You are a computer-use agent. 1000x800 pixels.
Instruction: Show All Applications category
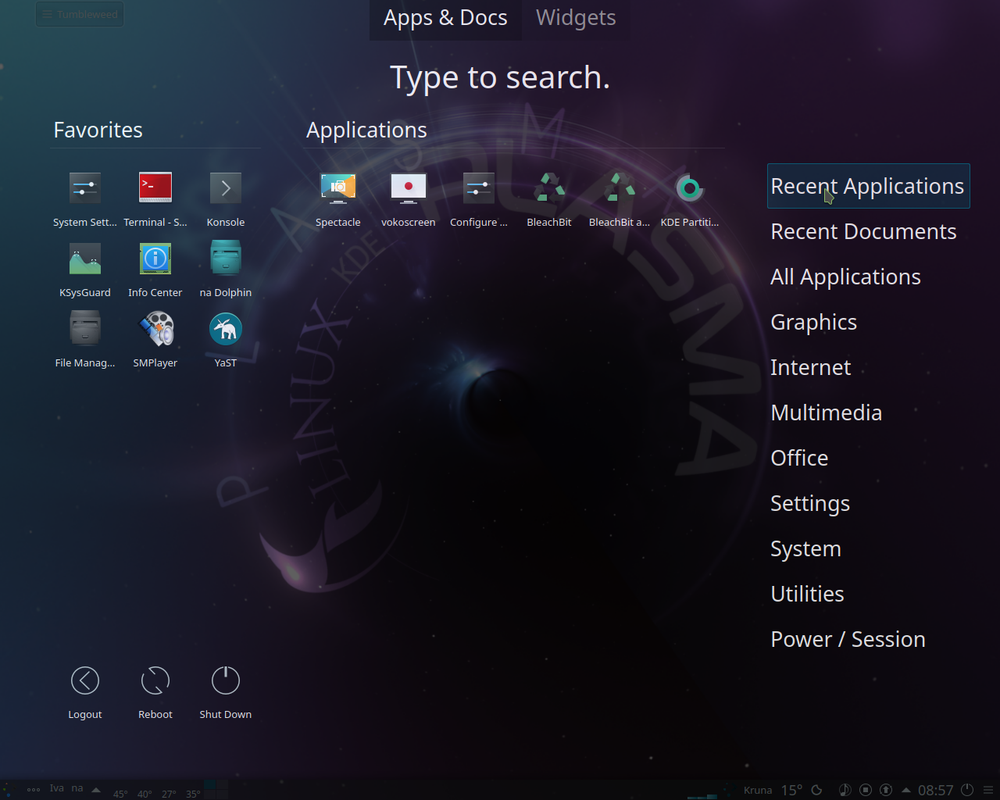[846, 277]
